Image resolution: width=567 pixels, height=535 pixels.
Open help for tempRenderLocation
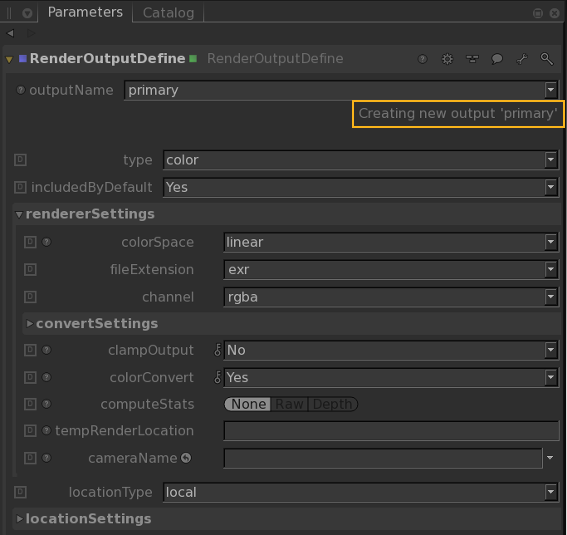[47, 430]
